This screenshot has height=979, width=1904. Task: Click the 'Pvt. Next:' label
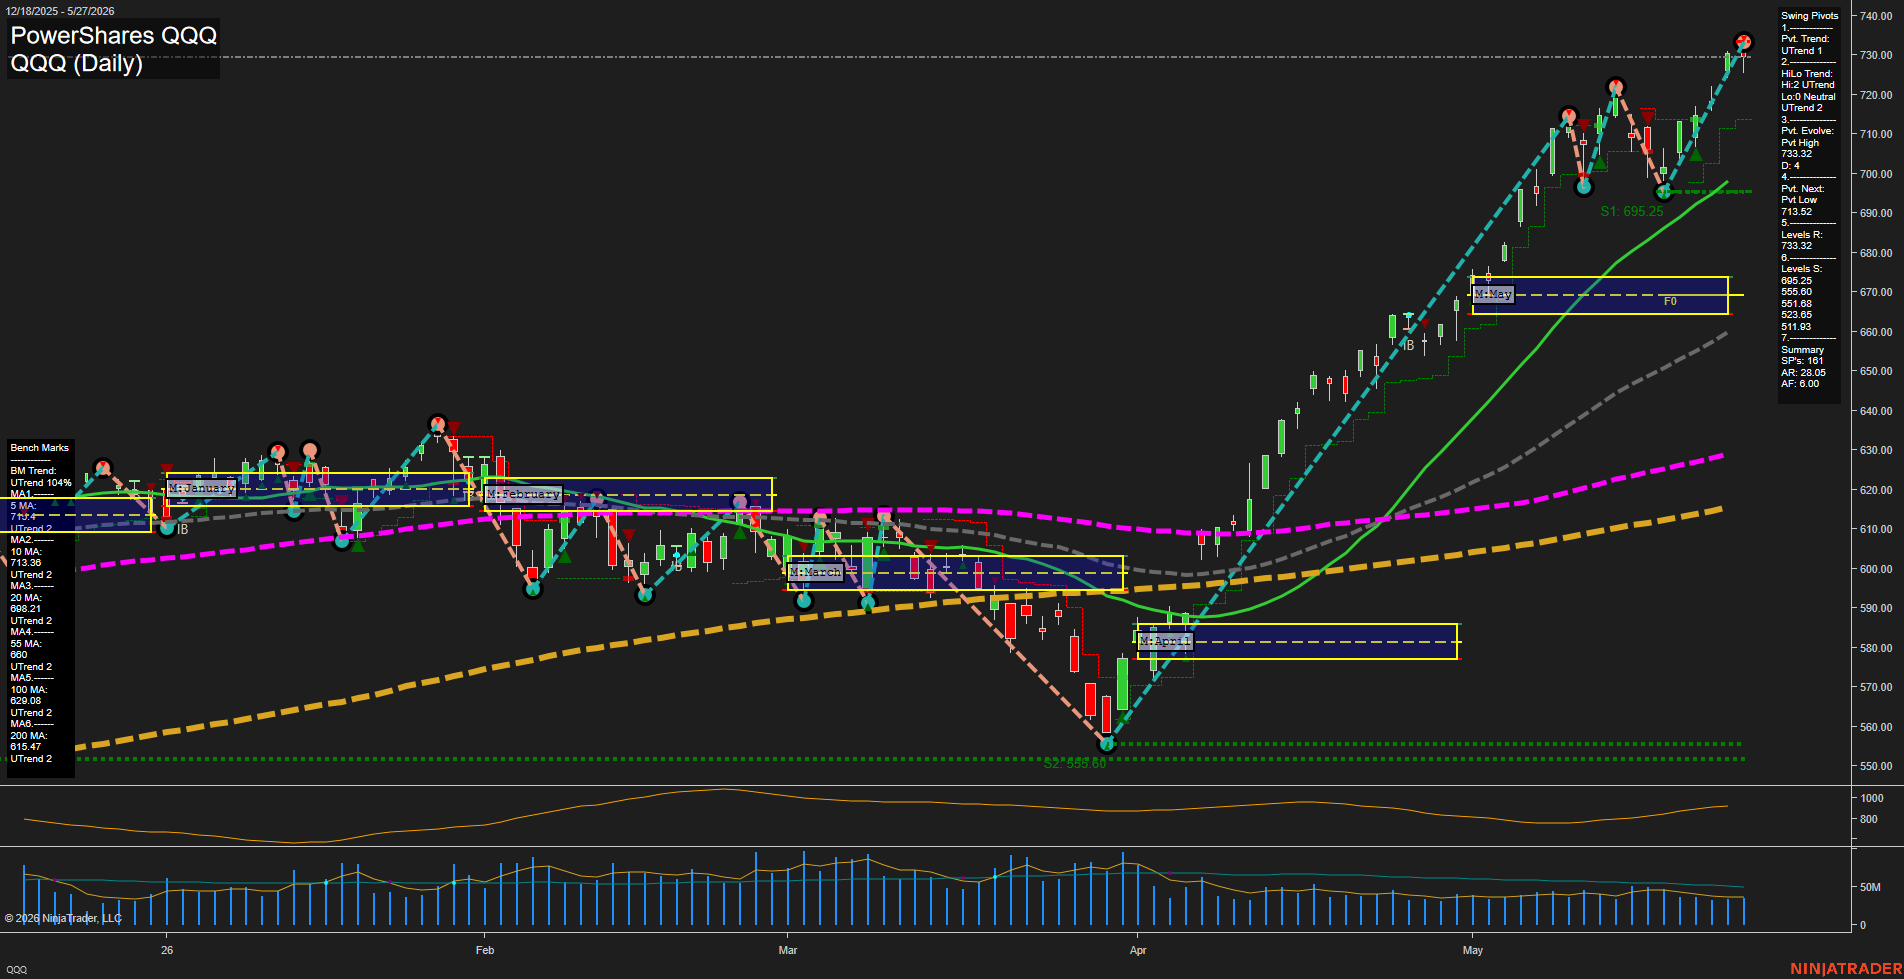(x=1802, y=189)
